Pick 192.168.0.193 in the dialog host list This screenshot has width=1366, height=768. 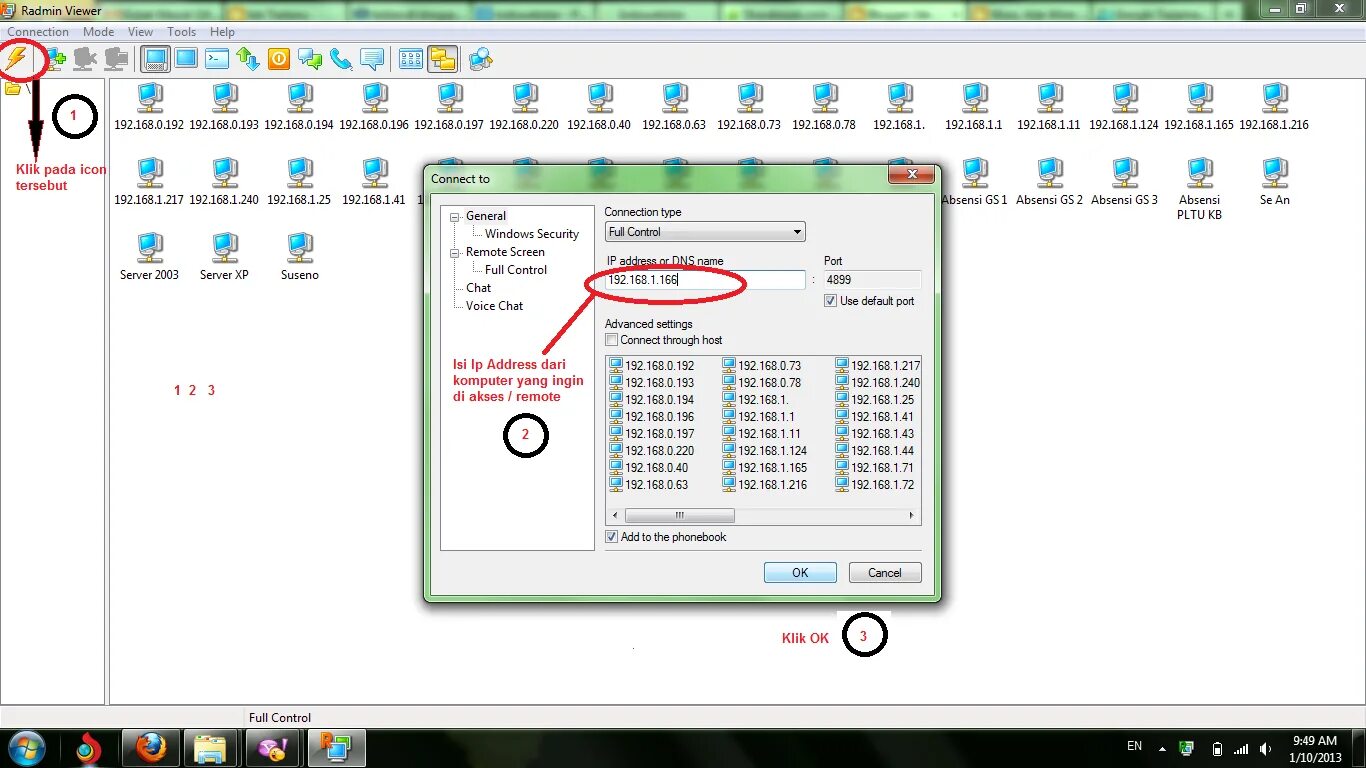(x=651, y=383)
